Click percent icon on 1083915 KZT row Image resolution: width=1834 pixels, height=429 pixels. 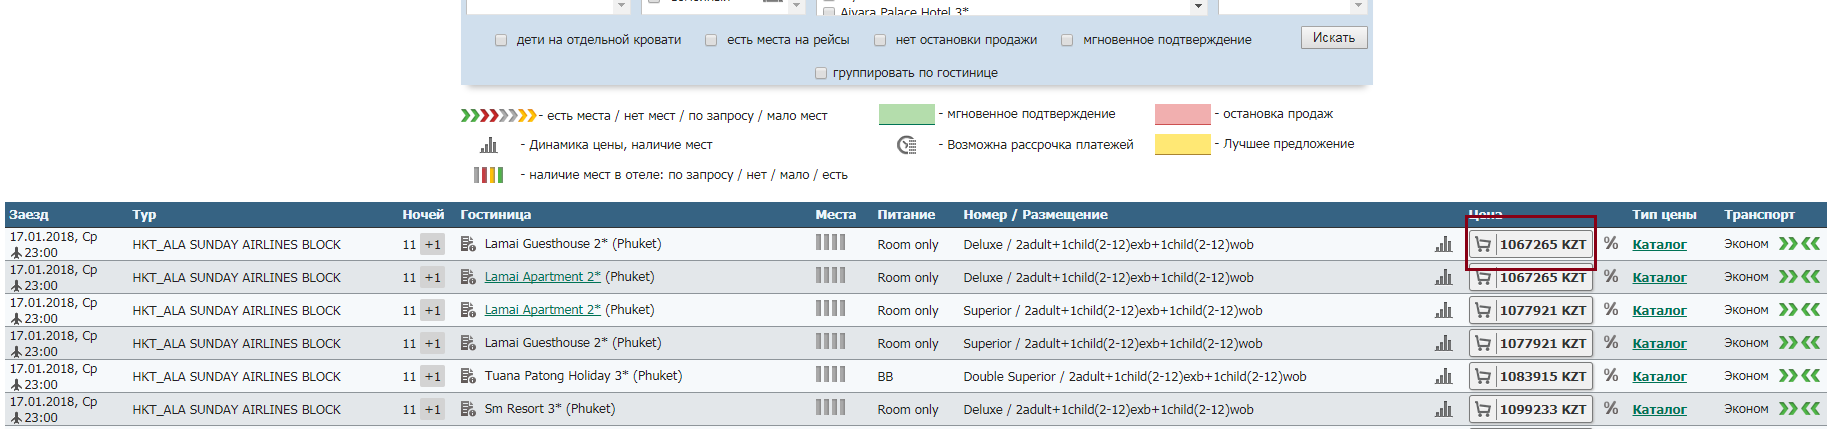click(x=1610, y=376)
